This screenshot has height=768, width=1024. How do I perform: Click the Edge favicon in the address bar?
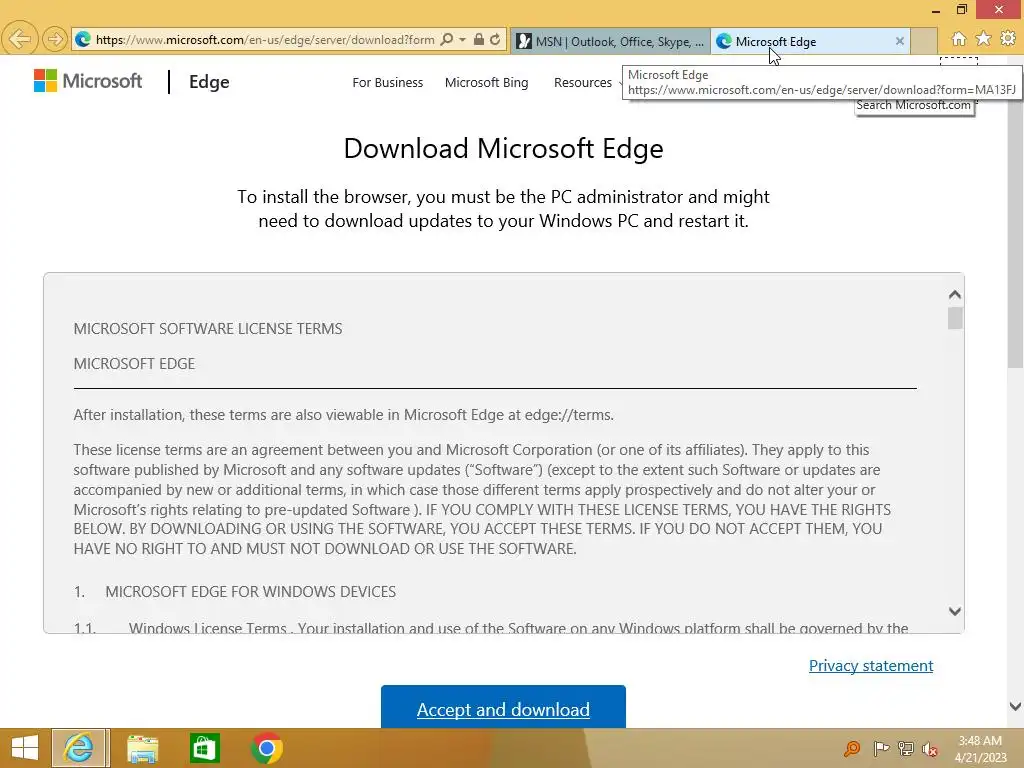coord(83,40)
